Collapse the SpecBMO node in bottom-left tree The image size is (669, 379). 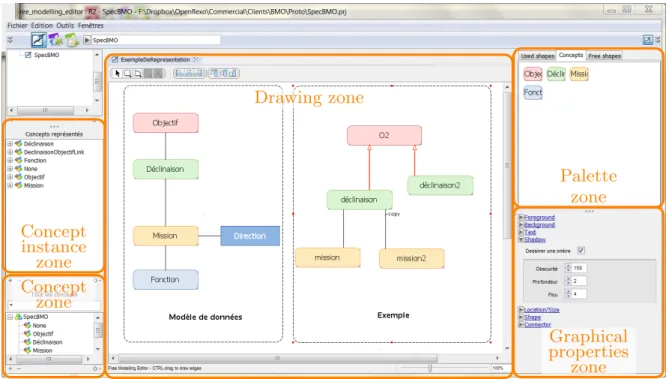pyautogui.click(x=10, y=317)
